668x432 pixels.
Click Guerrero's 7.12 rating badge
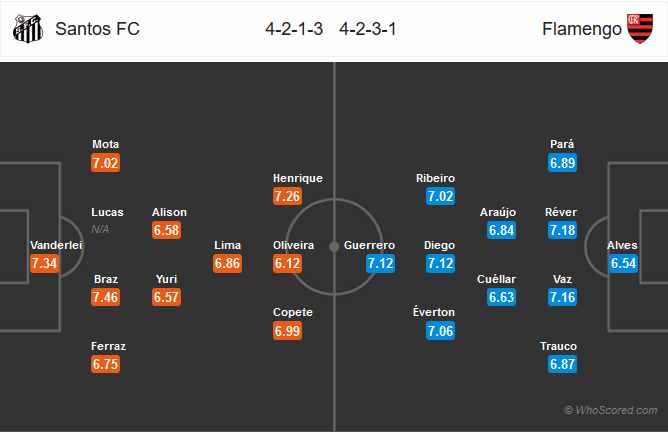(x=380, y=263)
